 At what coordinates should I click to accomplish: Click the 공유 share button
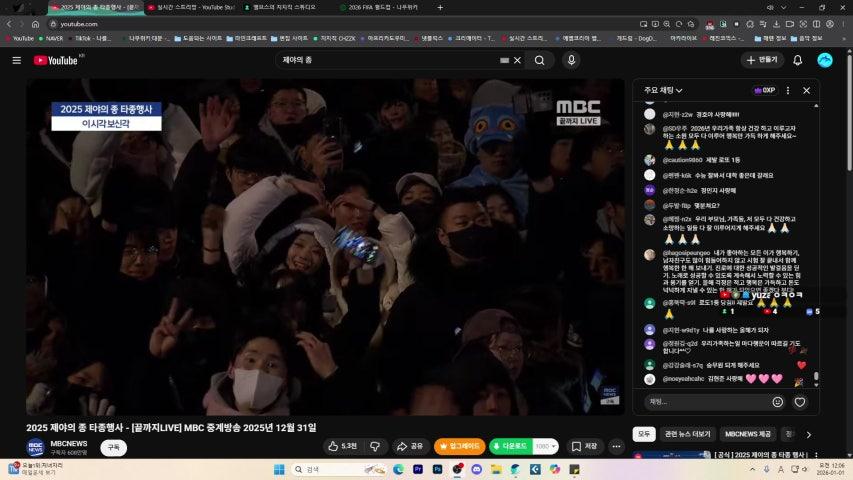coord(410,446)
